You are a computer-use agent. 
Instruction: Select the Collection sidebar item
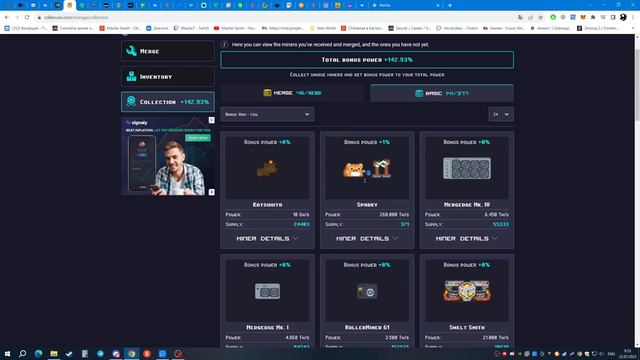[x=168, y=102]
